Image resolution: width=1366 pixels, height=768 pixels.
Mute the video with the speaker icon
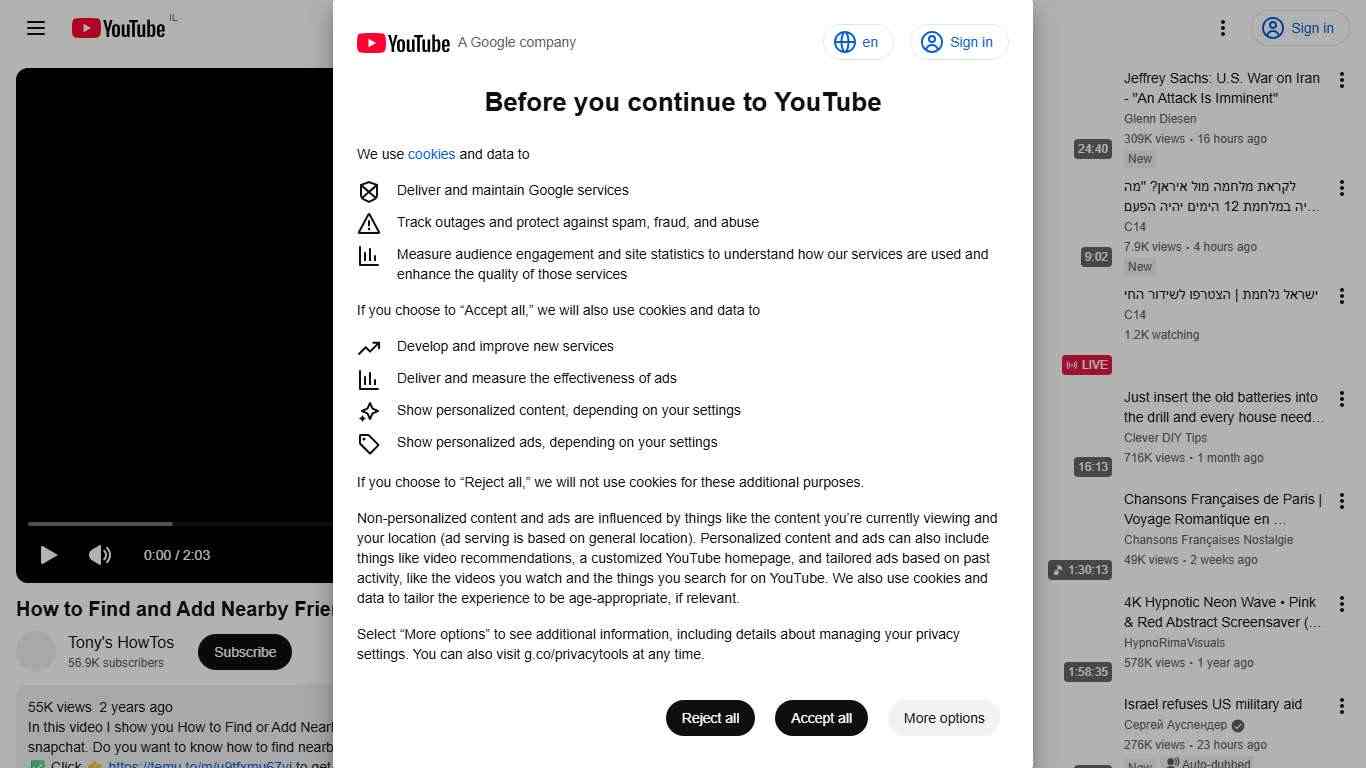100,555
